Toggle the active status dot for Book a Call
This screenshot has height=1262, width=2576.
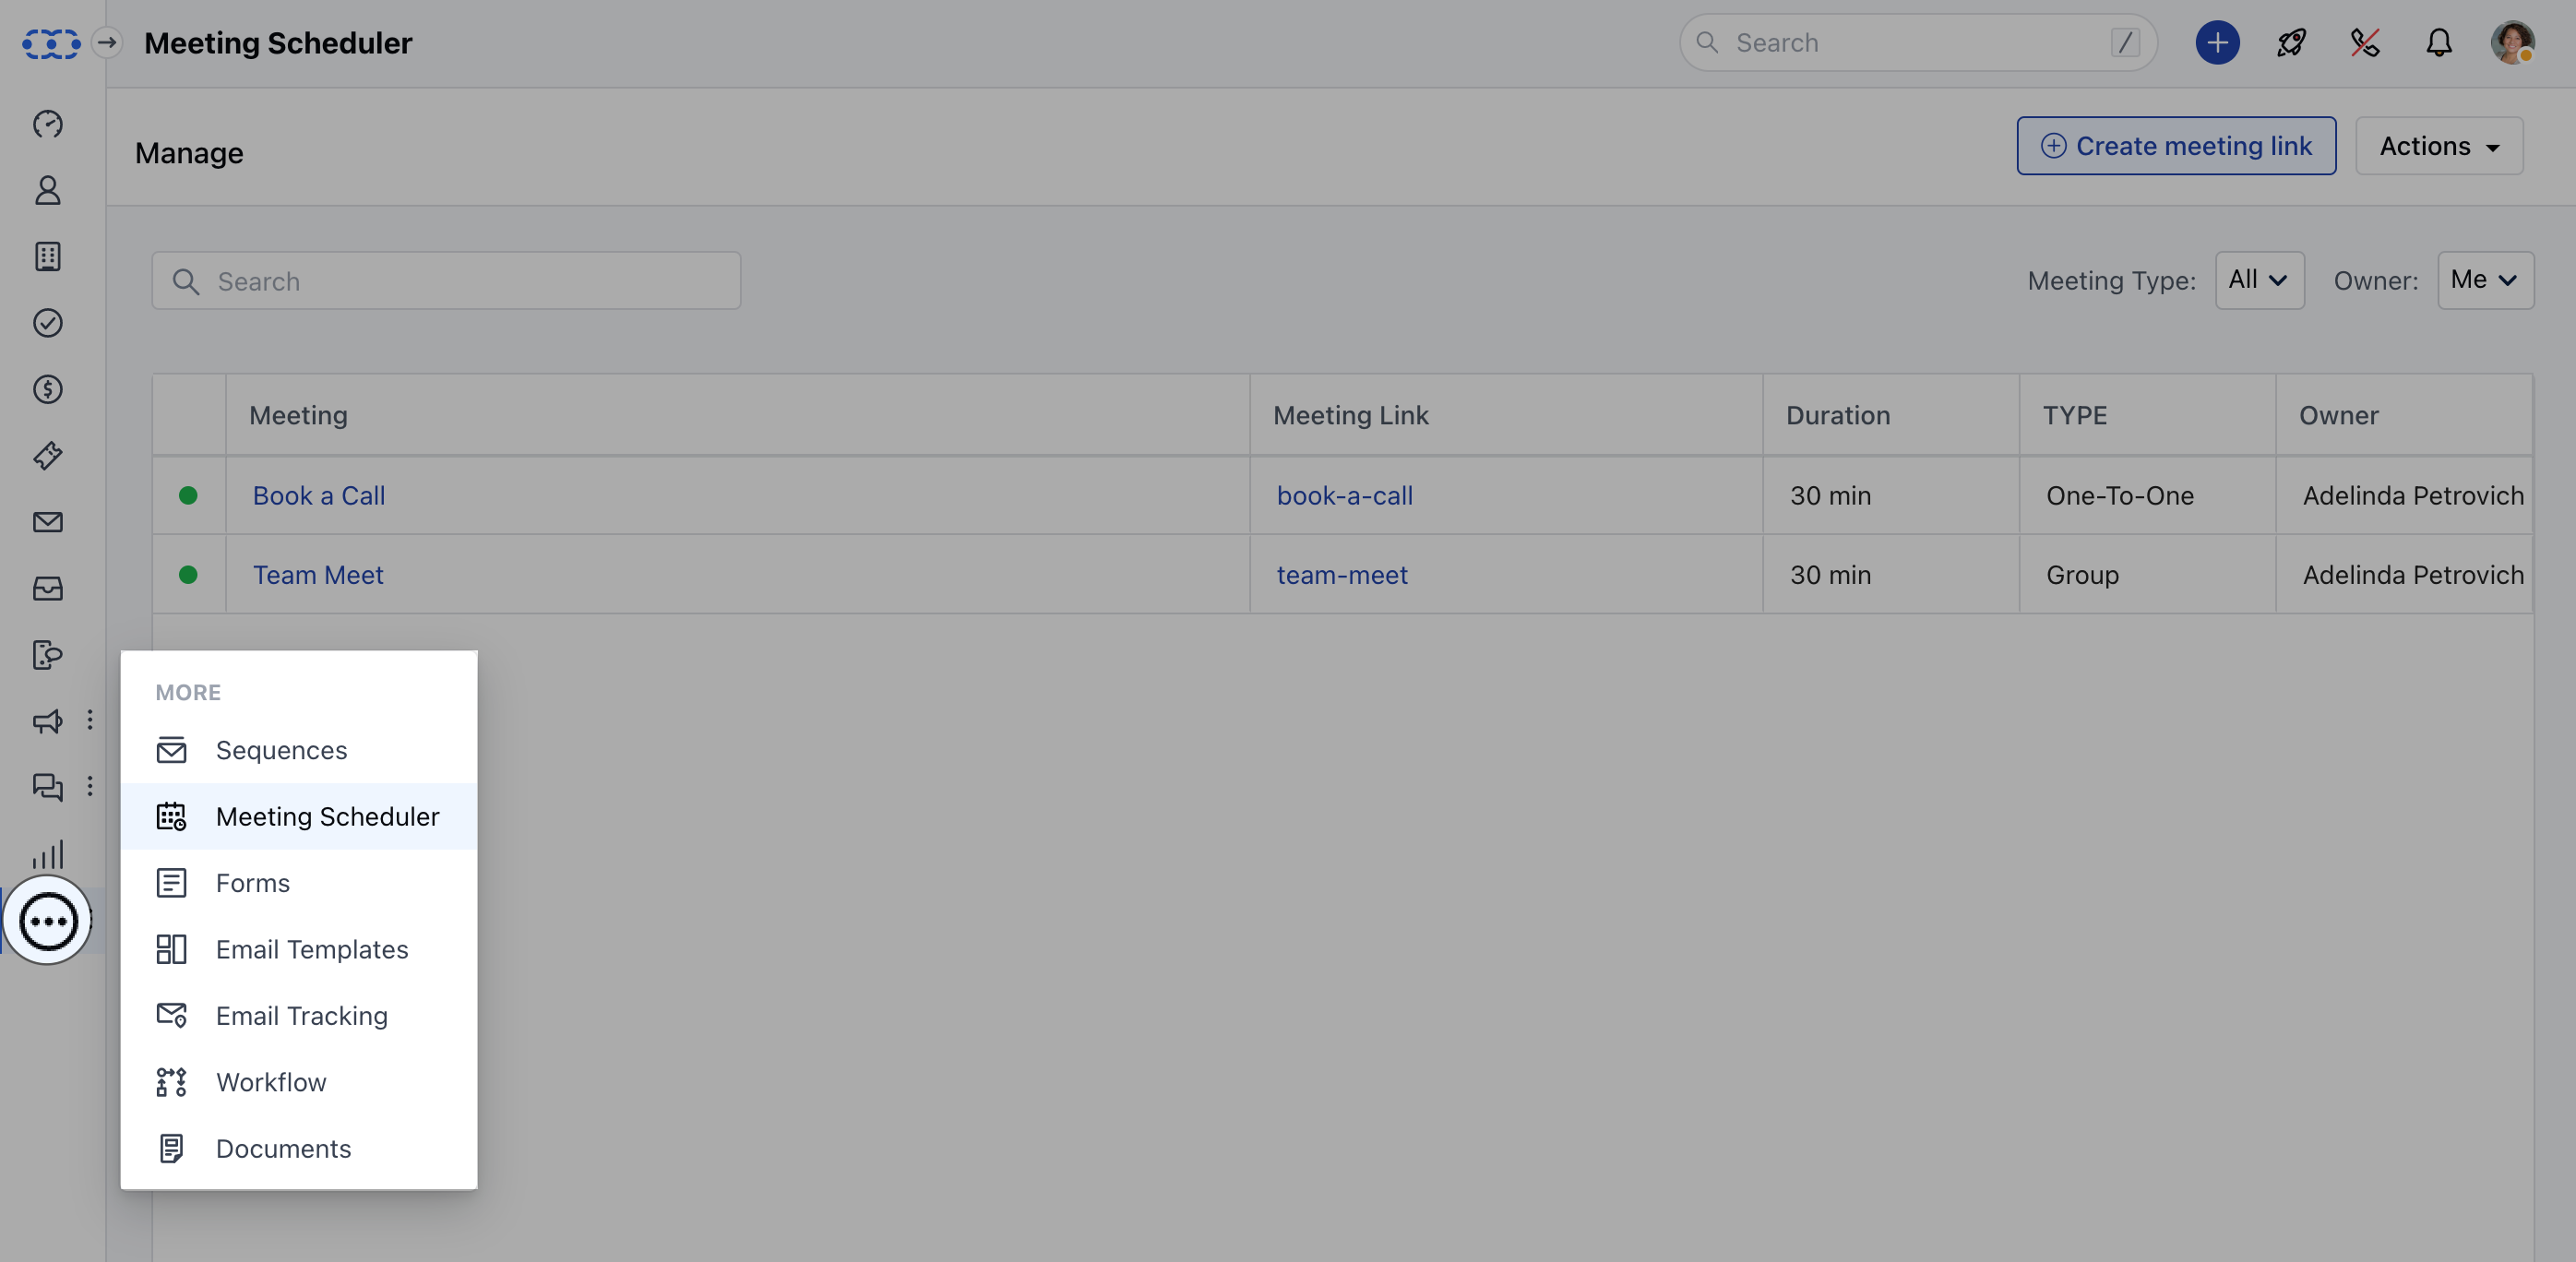[189, 495]
